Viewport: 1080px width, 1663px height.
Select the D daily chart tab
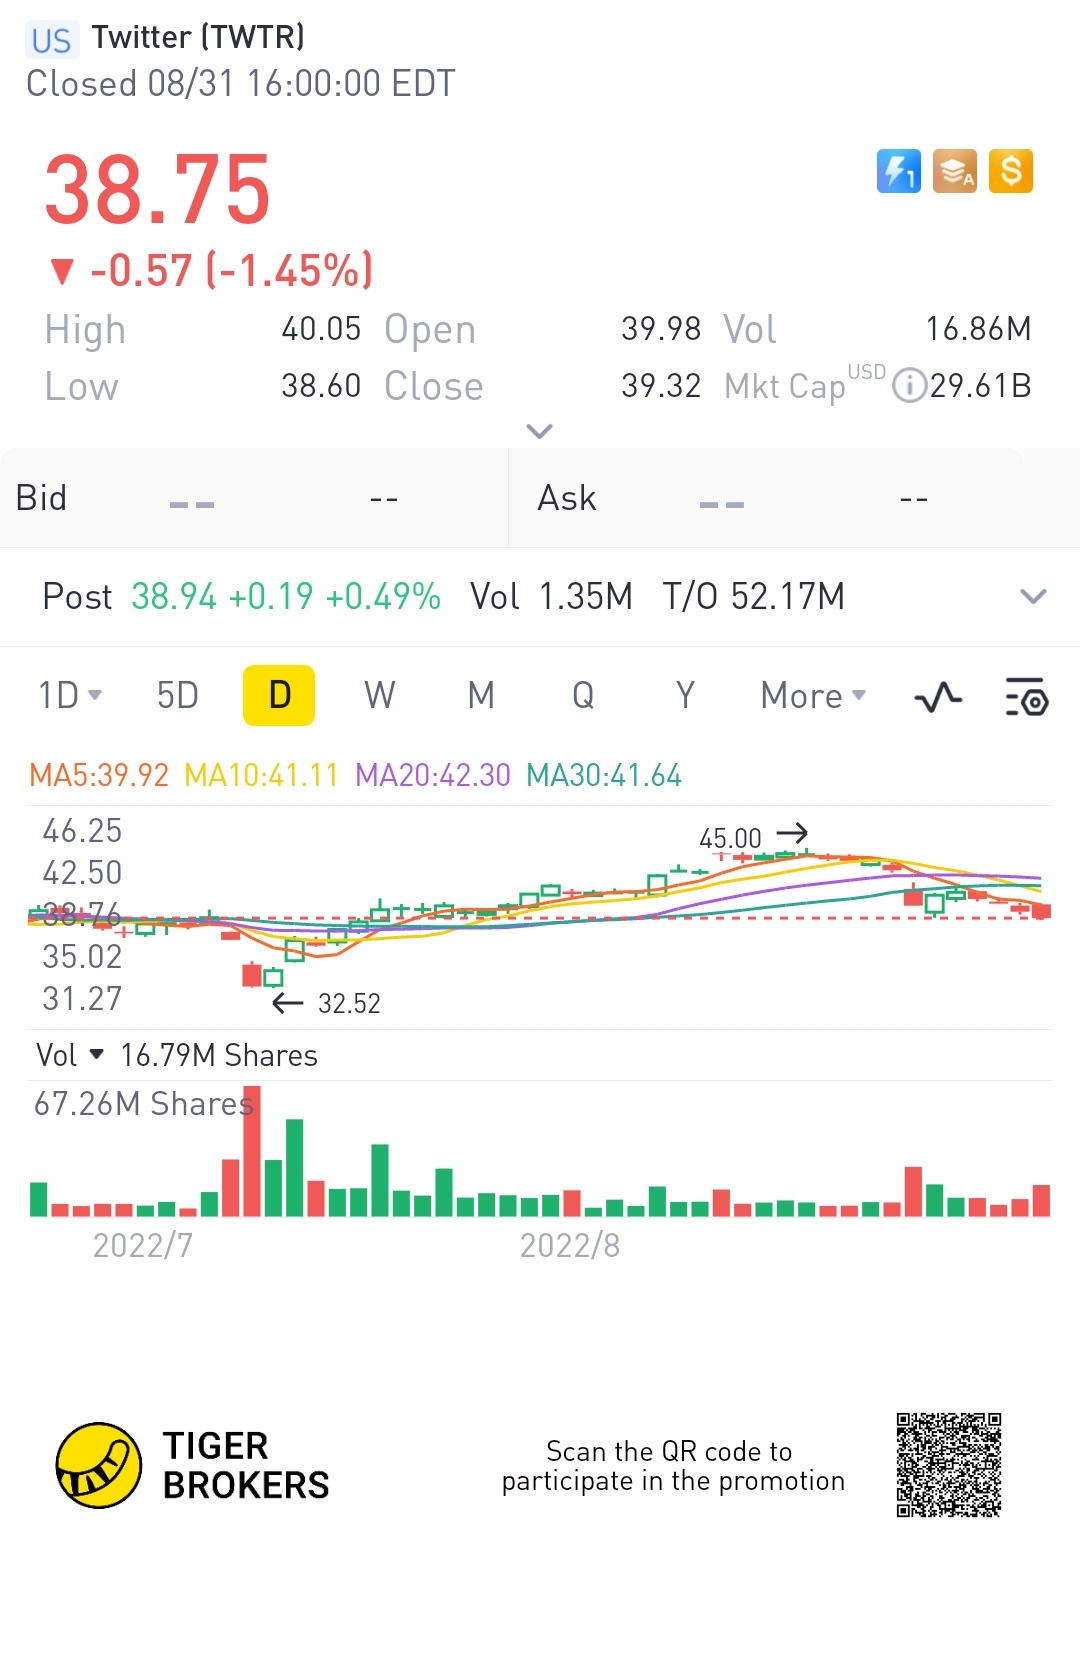point(279,695)
